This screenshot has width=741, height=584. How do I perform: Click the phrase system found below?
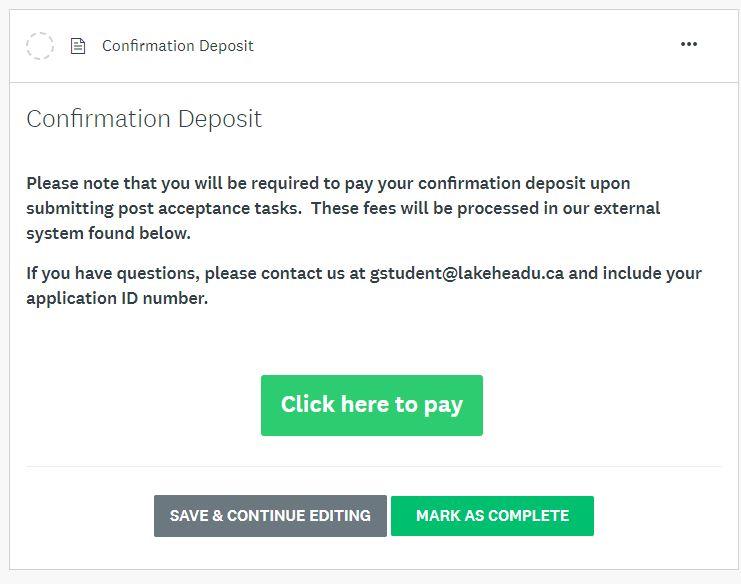point(108,233)
